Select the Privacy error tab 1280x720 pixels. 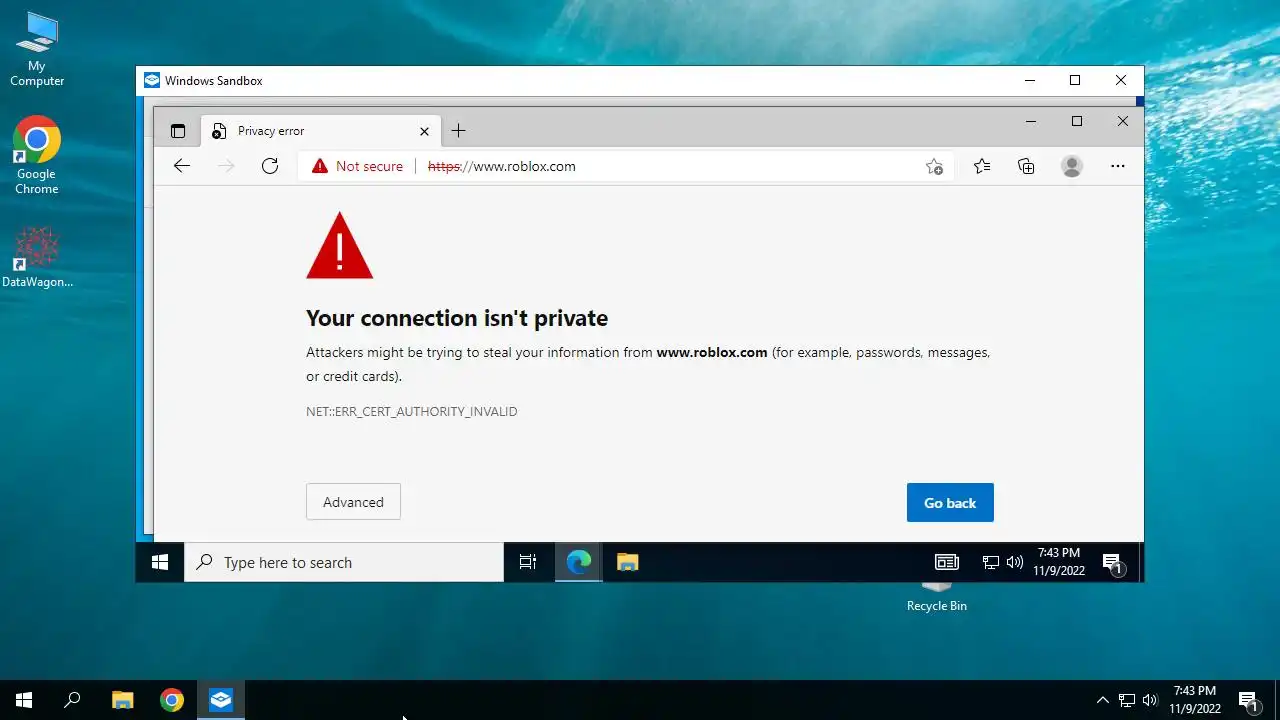[x=320, y=131]
